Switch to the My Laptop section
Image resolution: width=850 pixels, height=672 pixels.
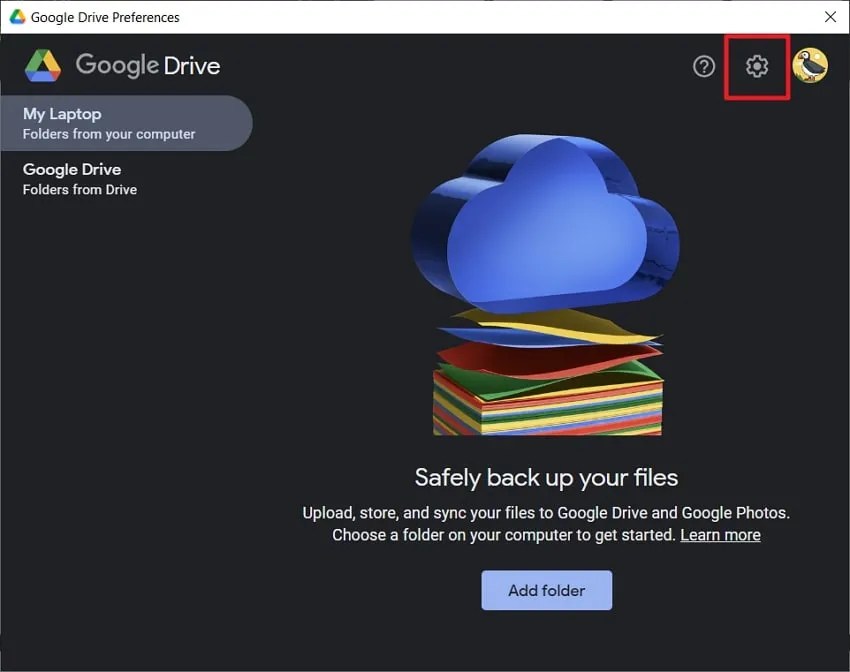61,114
